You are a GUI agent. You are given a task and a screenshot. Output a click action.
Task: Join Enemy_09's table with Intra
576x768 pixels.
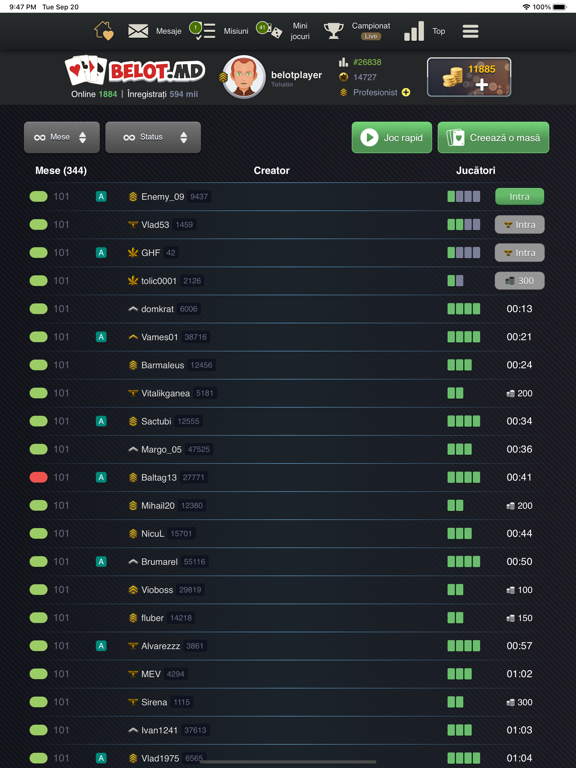pos(519,196)
